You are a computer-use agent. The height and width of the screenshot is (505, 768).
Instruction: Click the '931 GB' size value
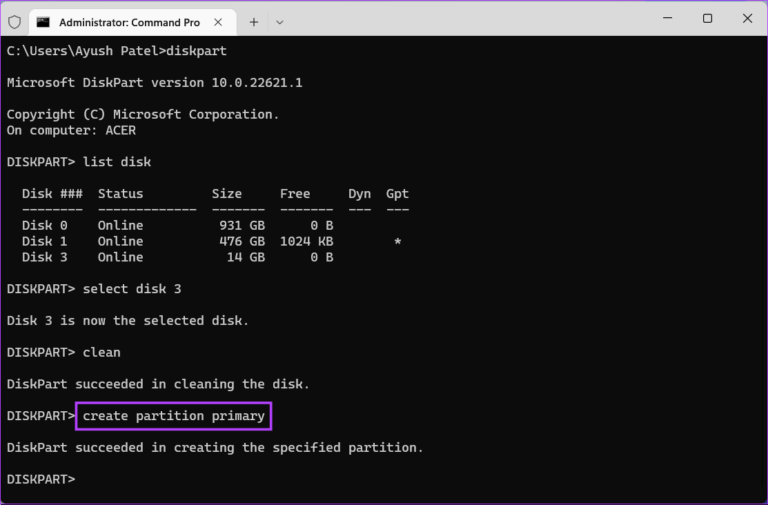click(x=242, y=225)
